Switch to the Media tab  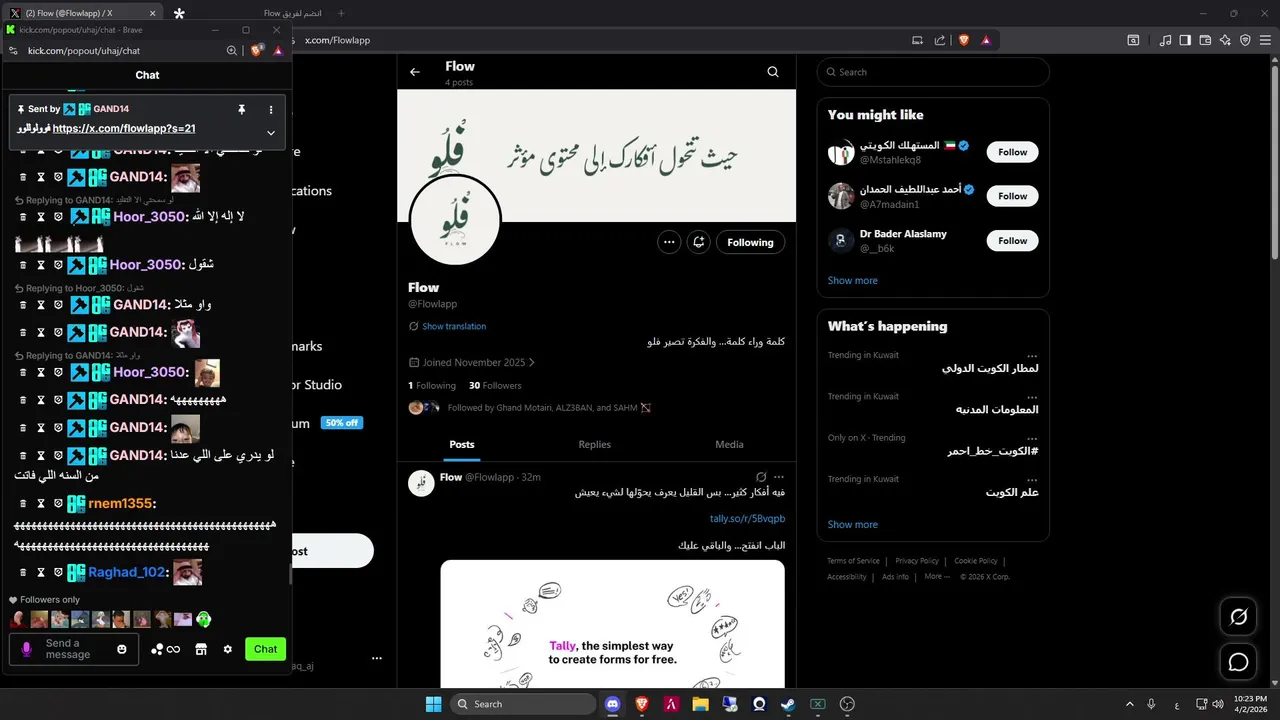(729, 444)
